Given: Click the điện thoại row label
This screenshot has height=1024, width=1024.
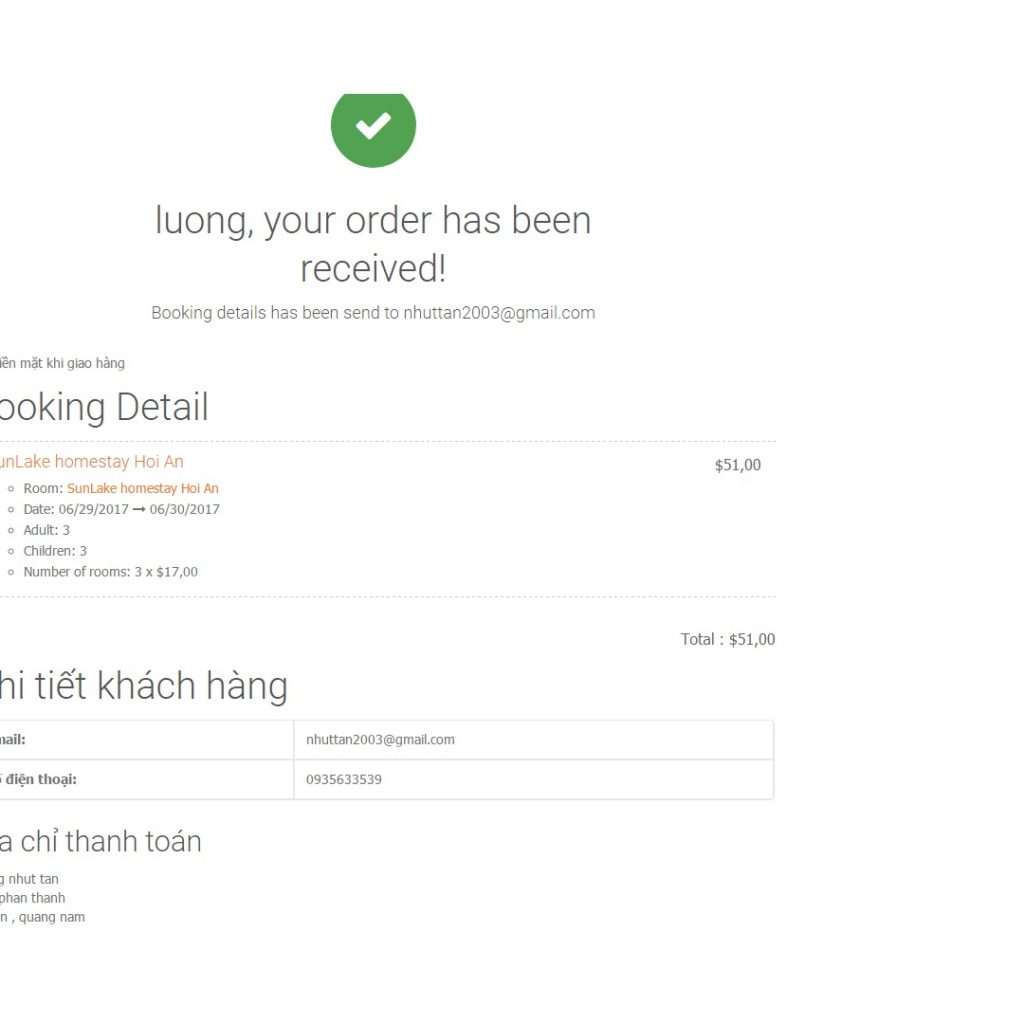Looking at the screenshot, I should 39,779.
